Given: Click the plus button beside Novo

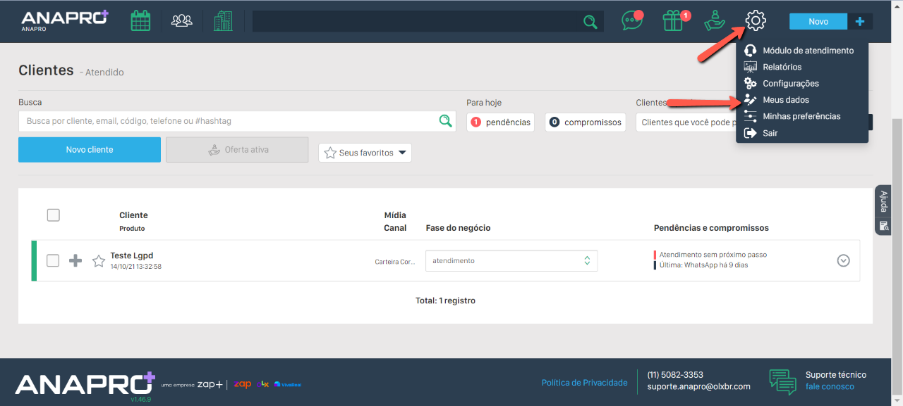Looking at the screenshot, I should (x=860, y=21).
